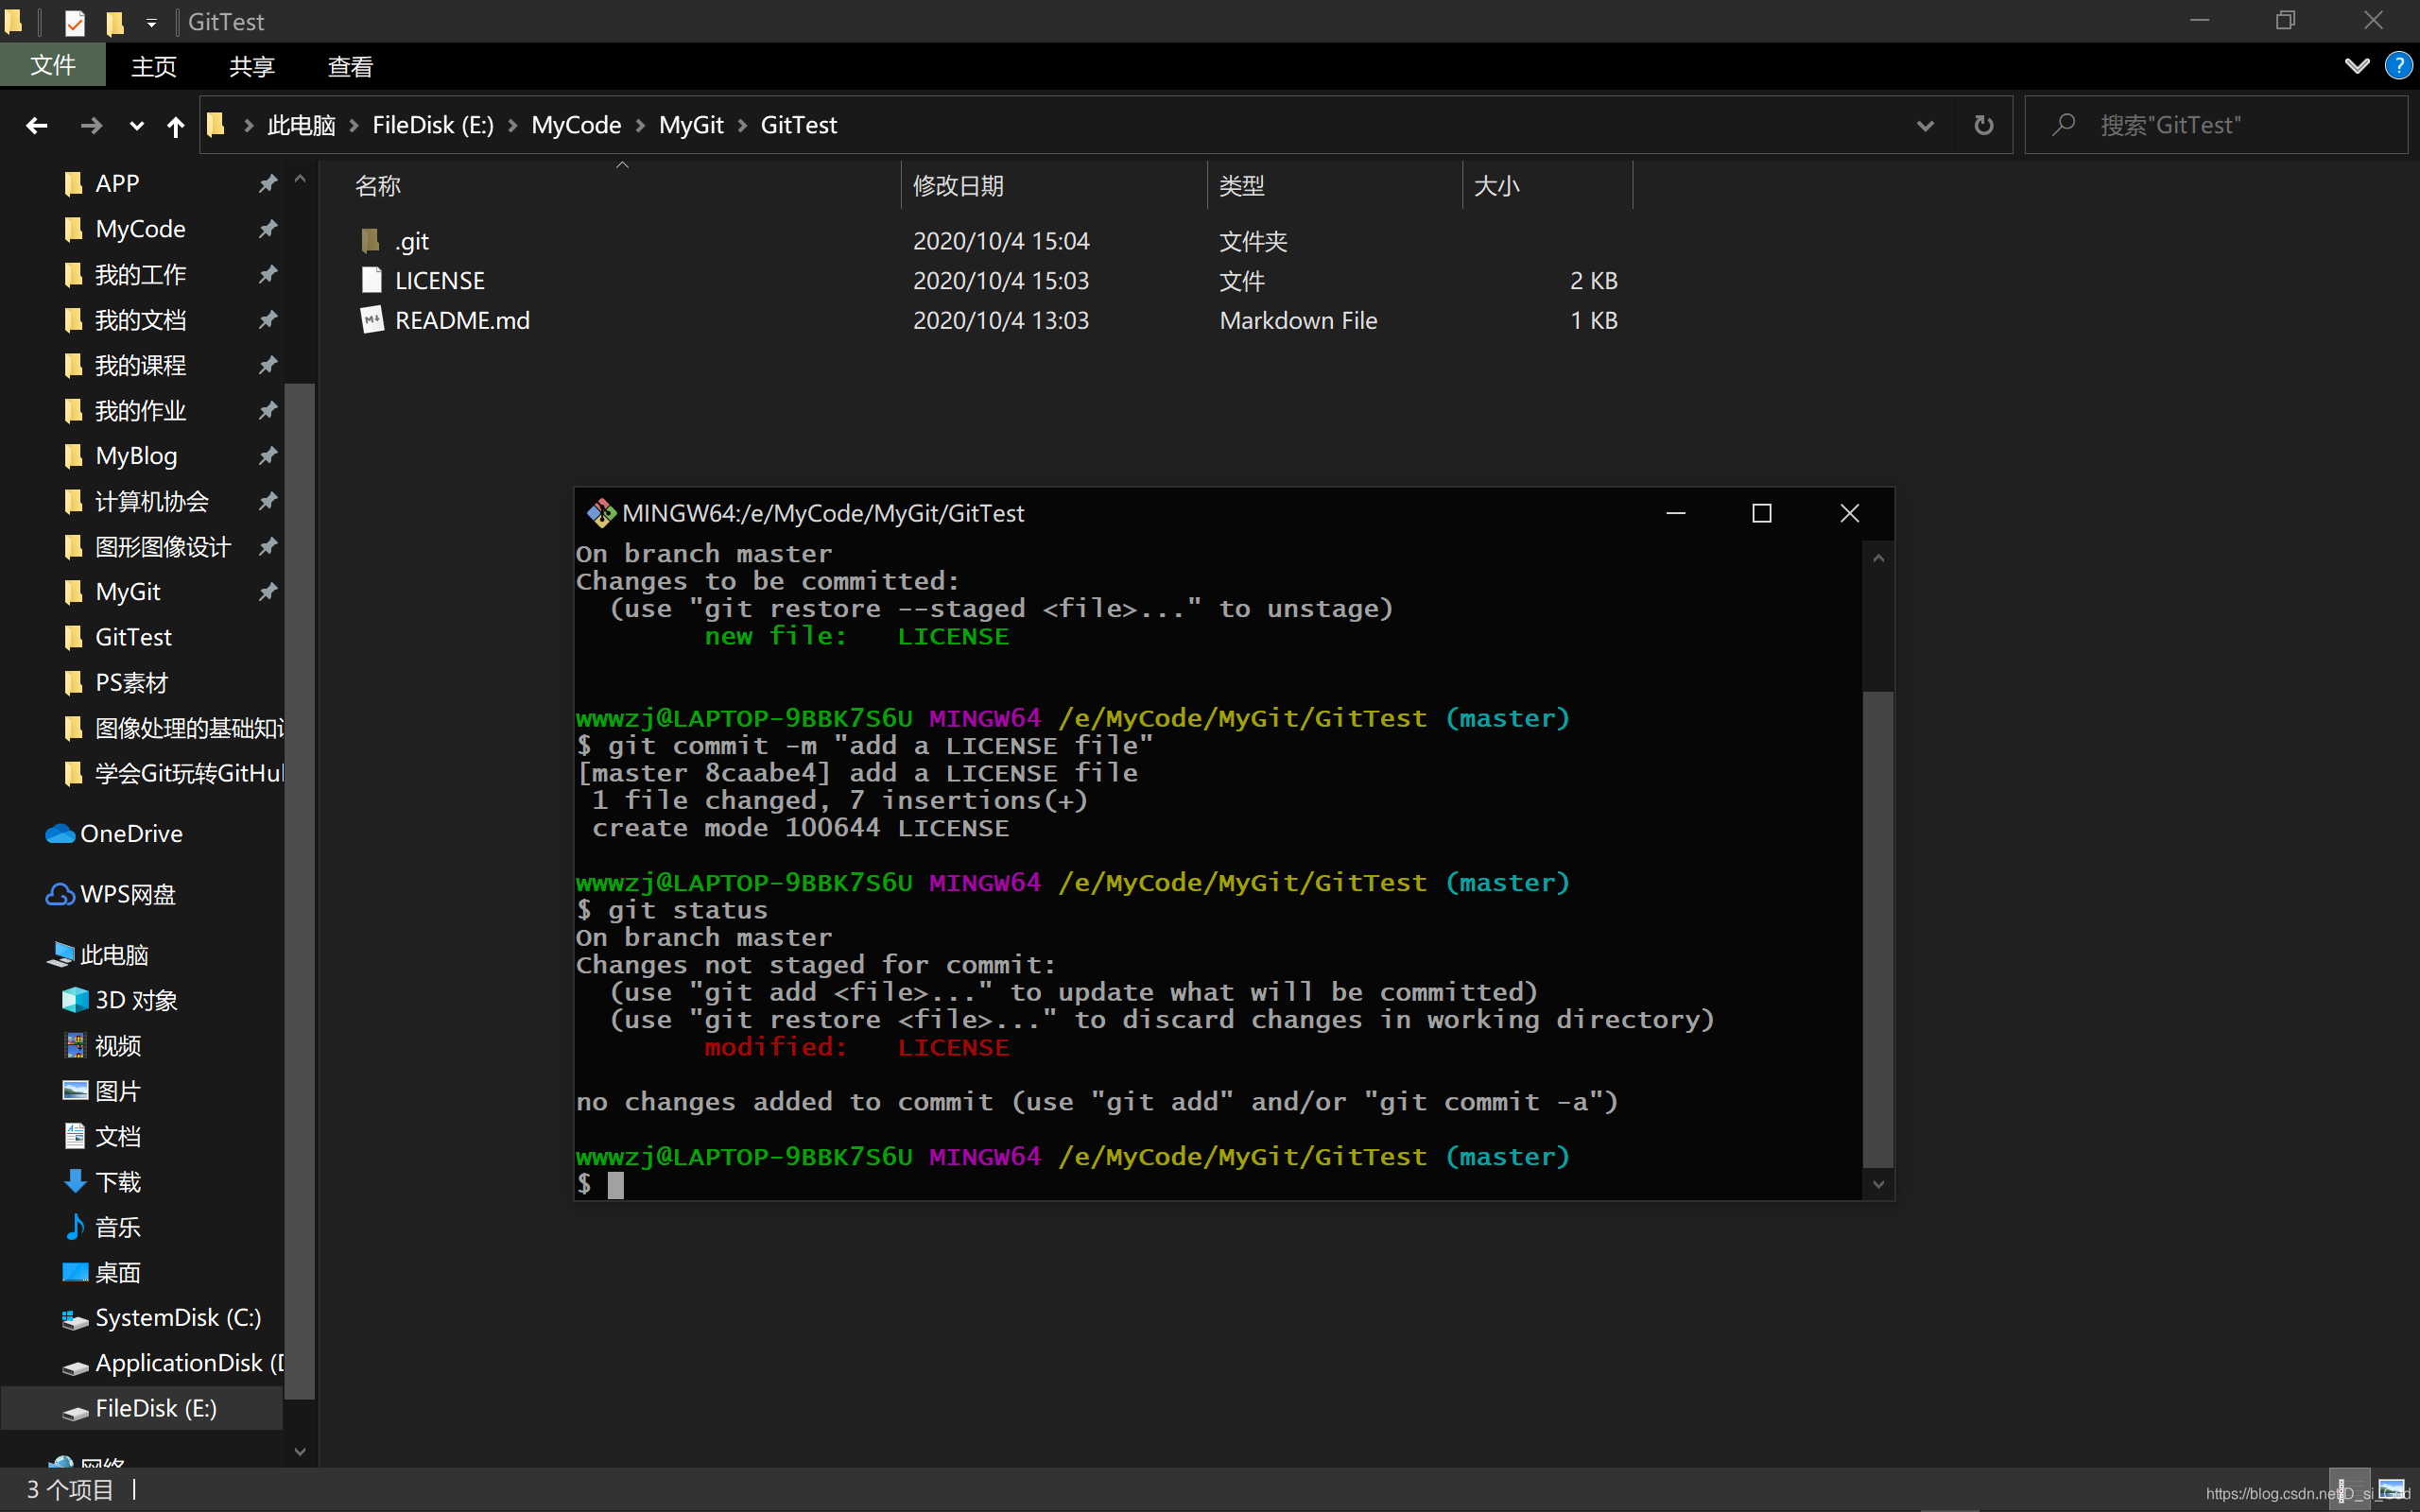
Task: Click FileDisk (E:) in the breadcrumb
Action: click(x=433, y=125)
